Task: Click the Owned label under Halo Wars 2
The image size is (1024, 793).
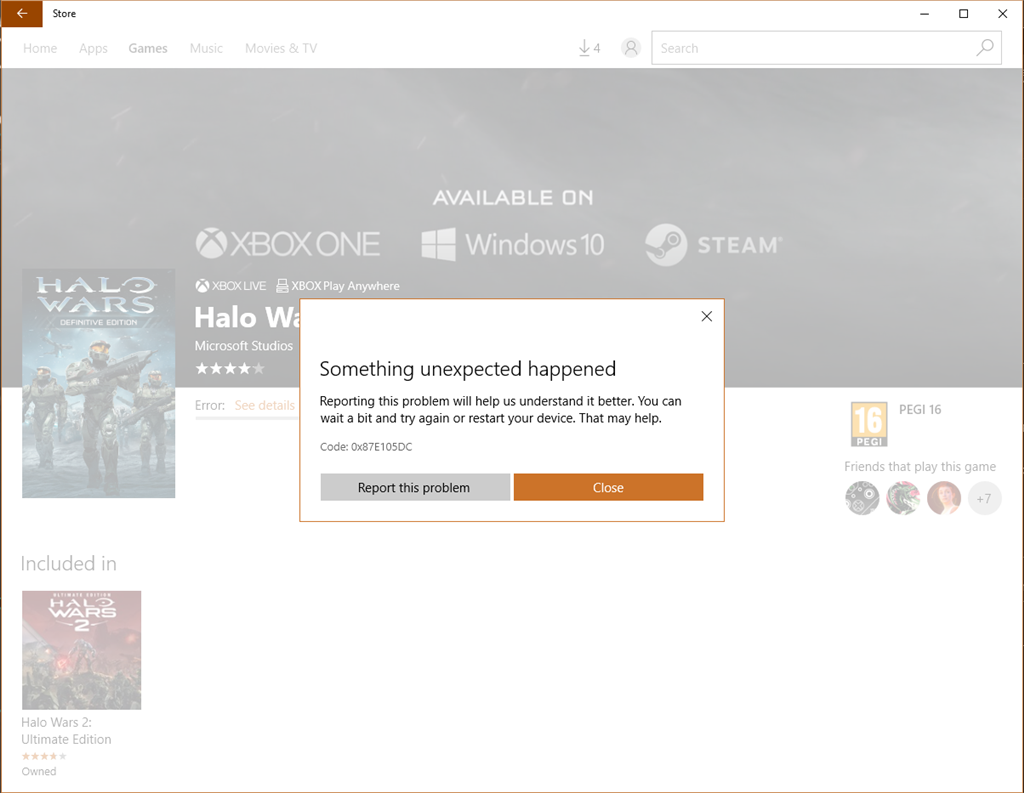Action: 39,771
